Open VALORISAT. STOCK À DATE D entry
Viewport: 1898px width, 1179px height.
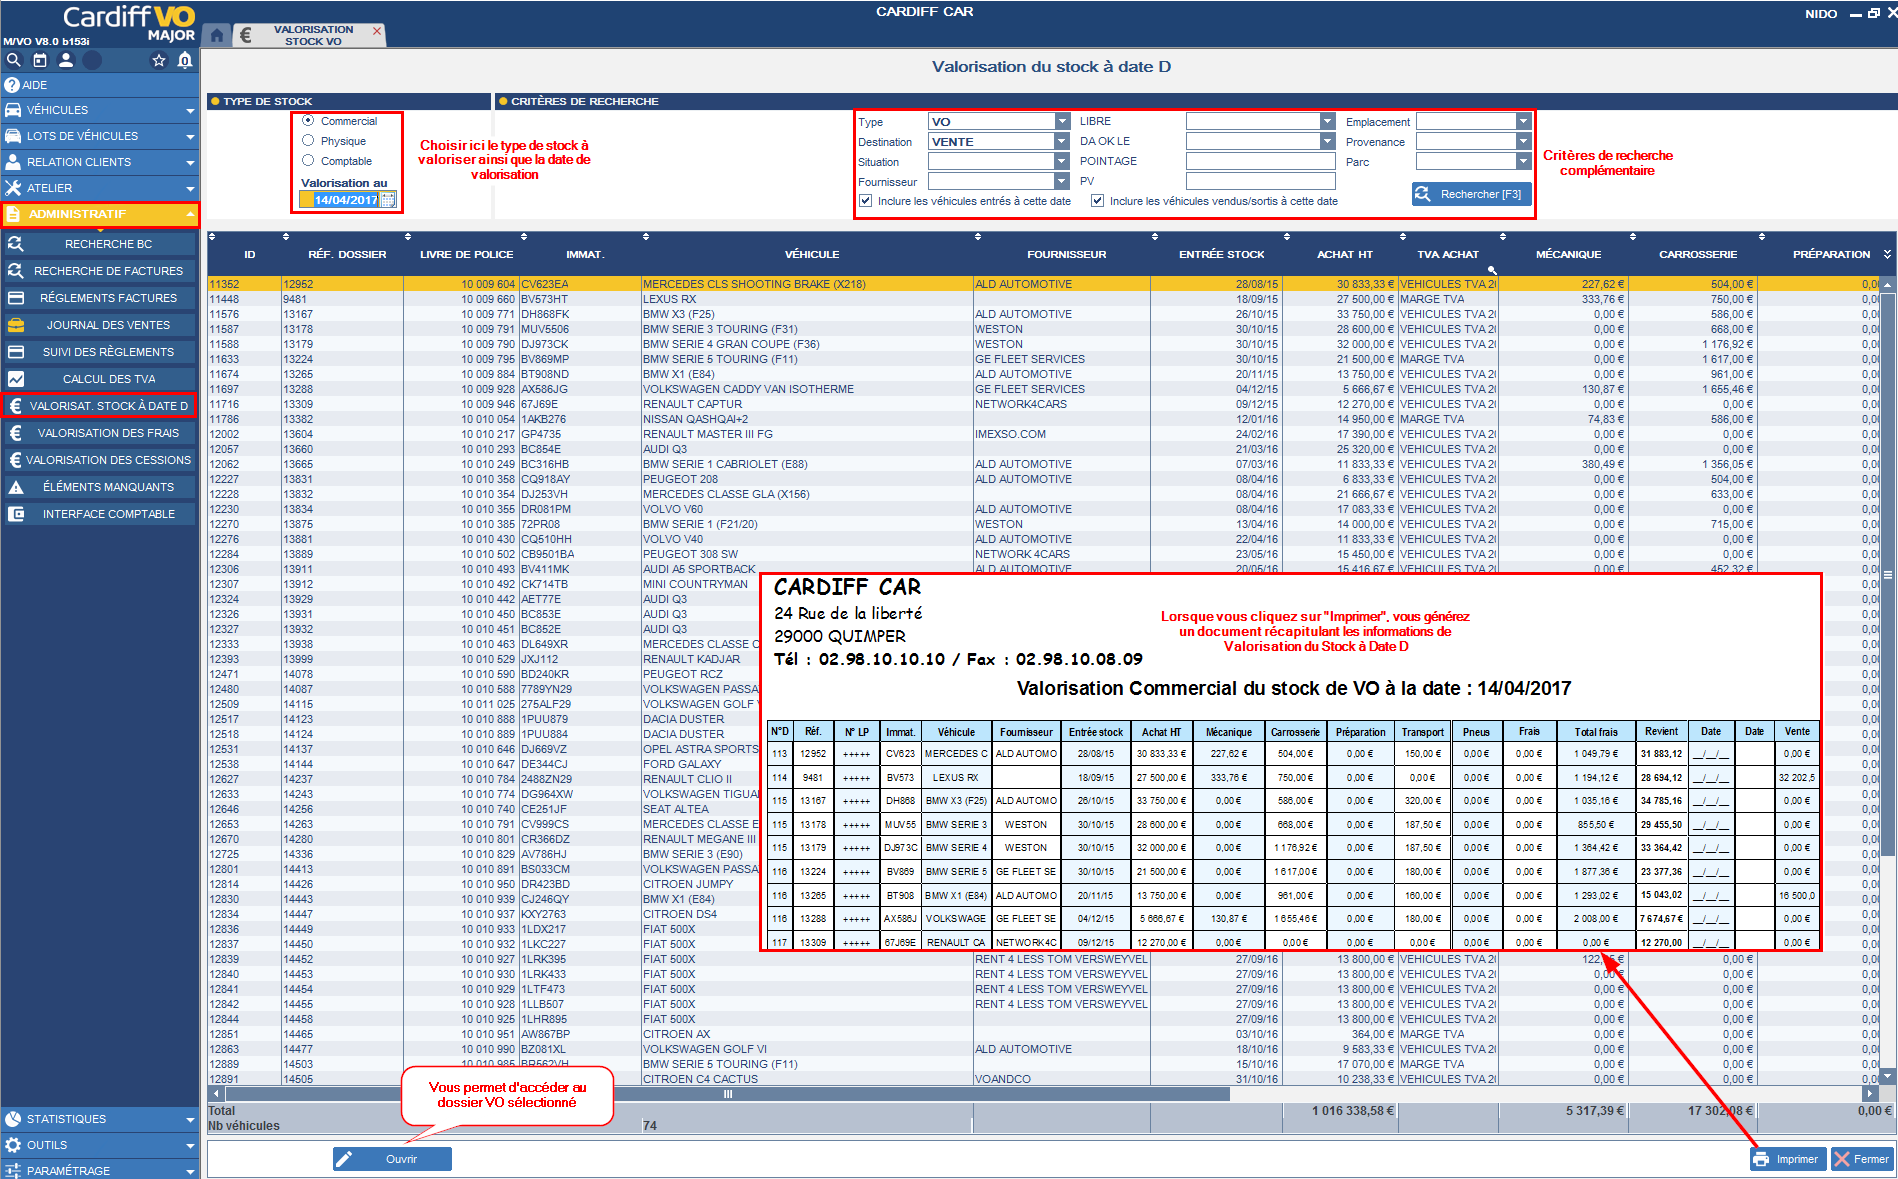(x=100, y=406)
